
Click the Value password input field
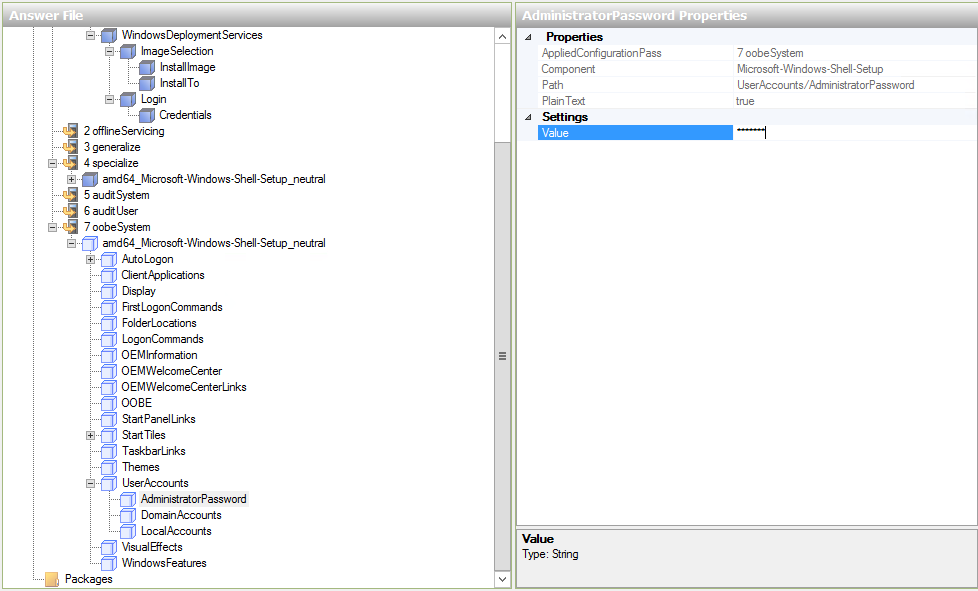coord(855,132)
